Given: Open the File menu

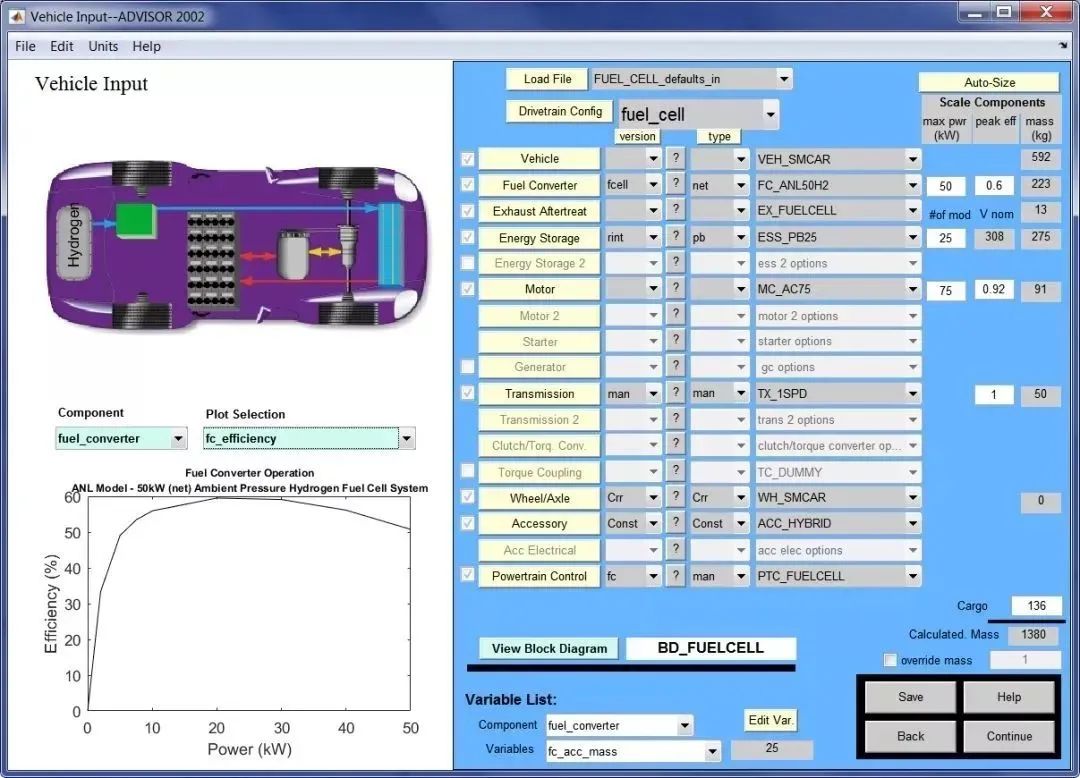Looking at the screenshot, I should [25, 46].
